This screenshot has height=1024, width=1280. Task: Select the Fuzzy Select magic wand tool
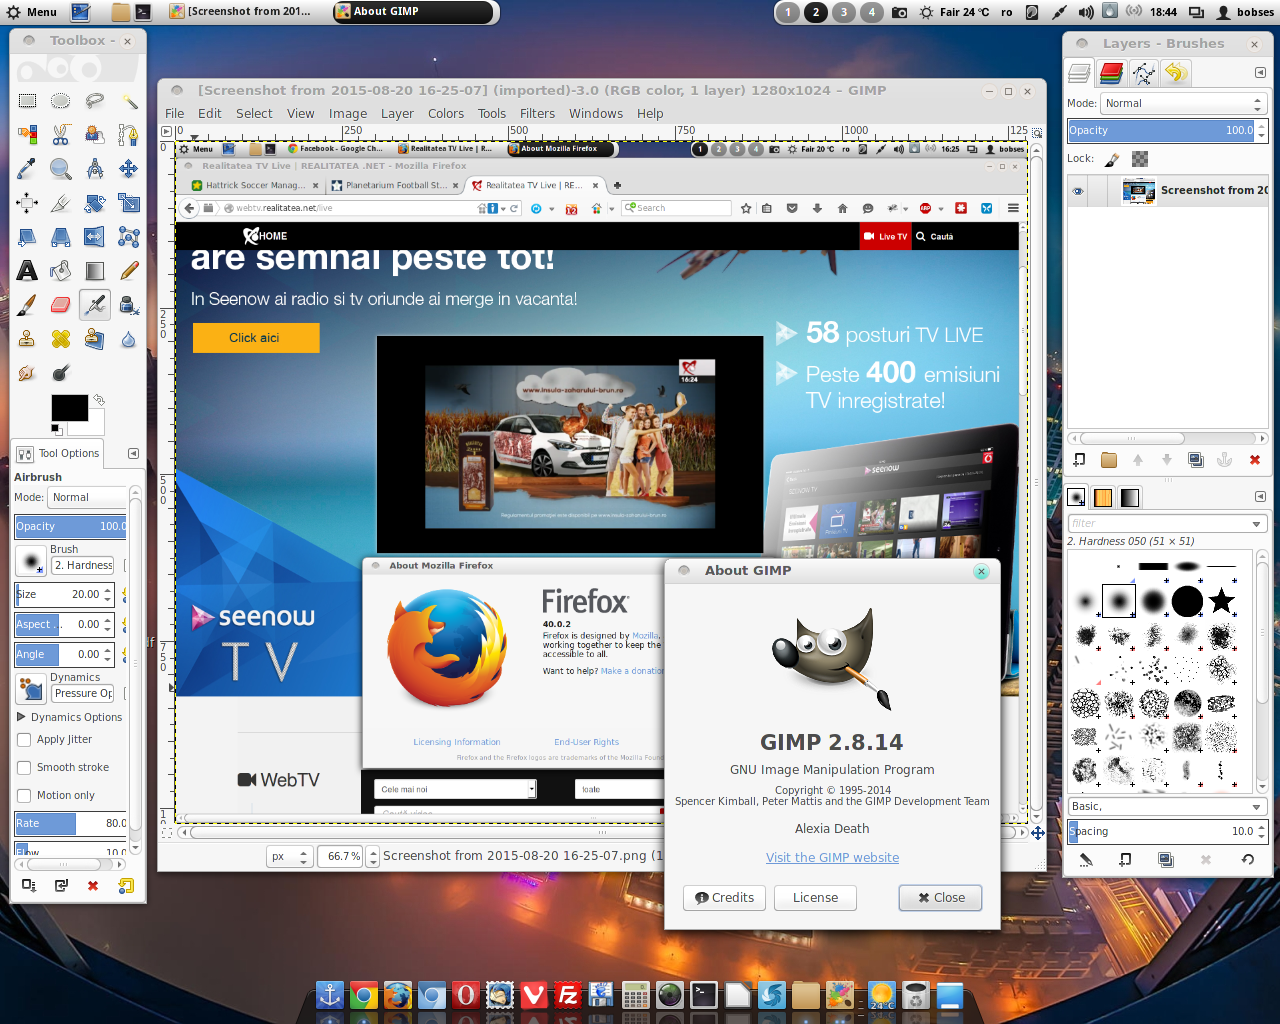(x=129, y=101)
